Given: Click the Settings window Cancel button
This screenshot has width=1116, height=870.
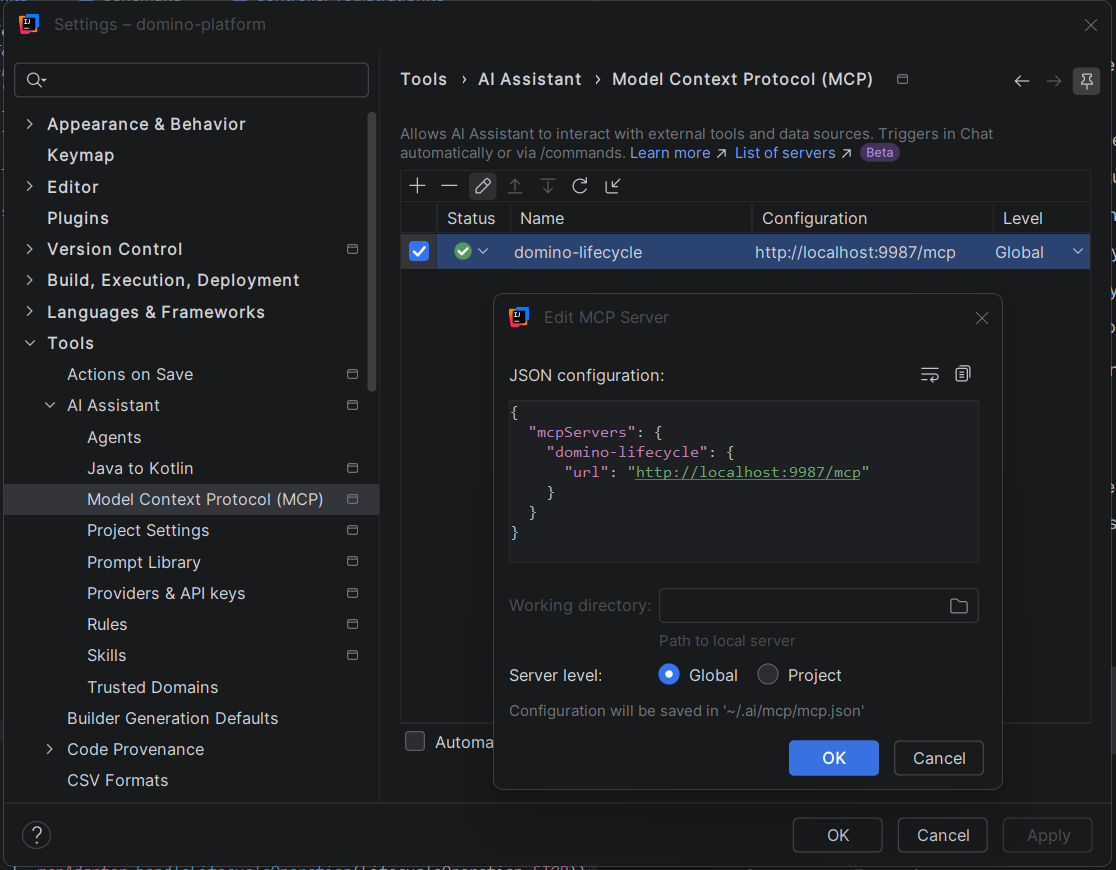Looking at the screenshot, I should pos(942,834).
